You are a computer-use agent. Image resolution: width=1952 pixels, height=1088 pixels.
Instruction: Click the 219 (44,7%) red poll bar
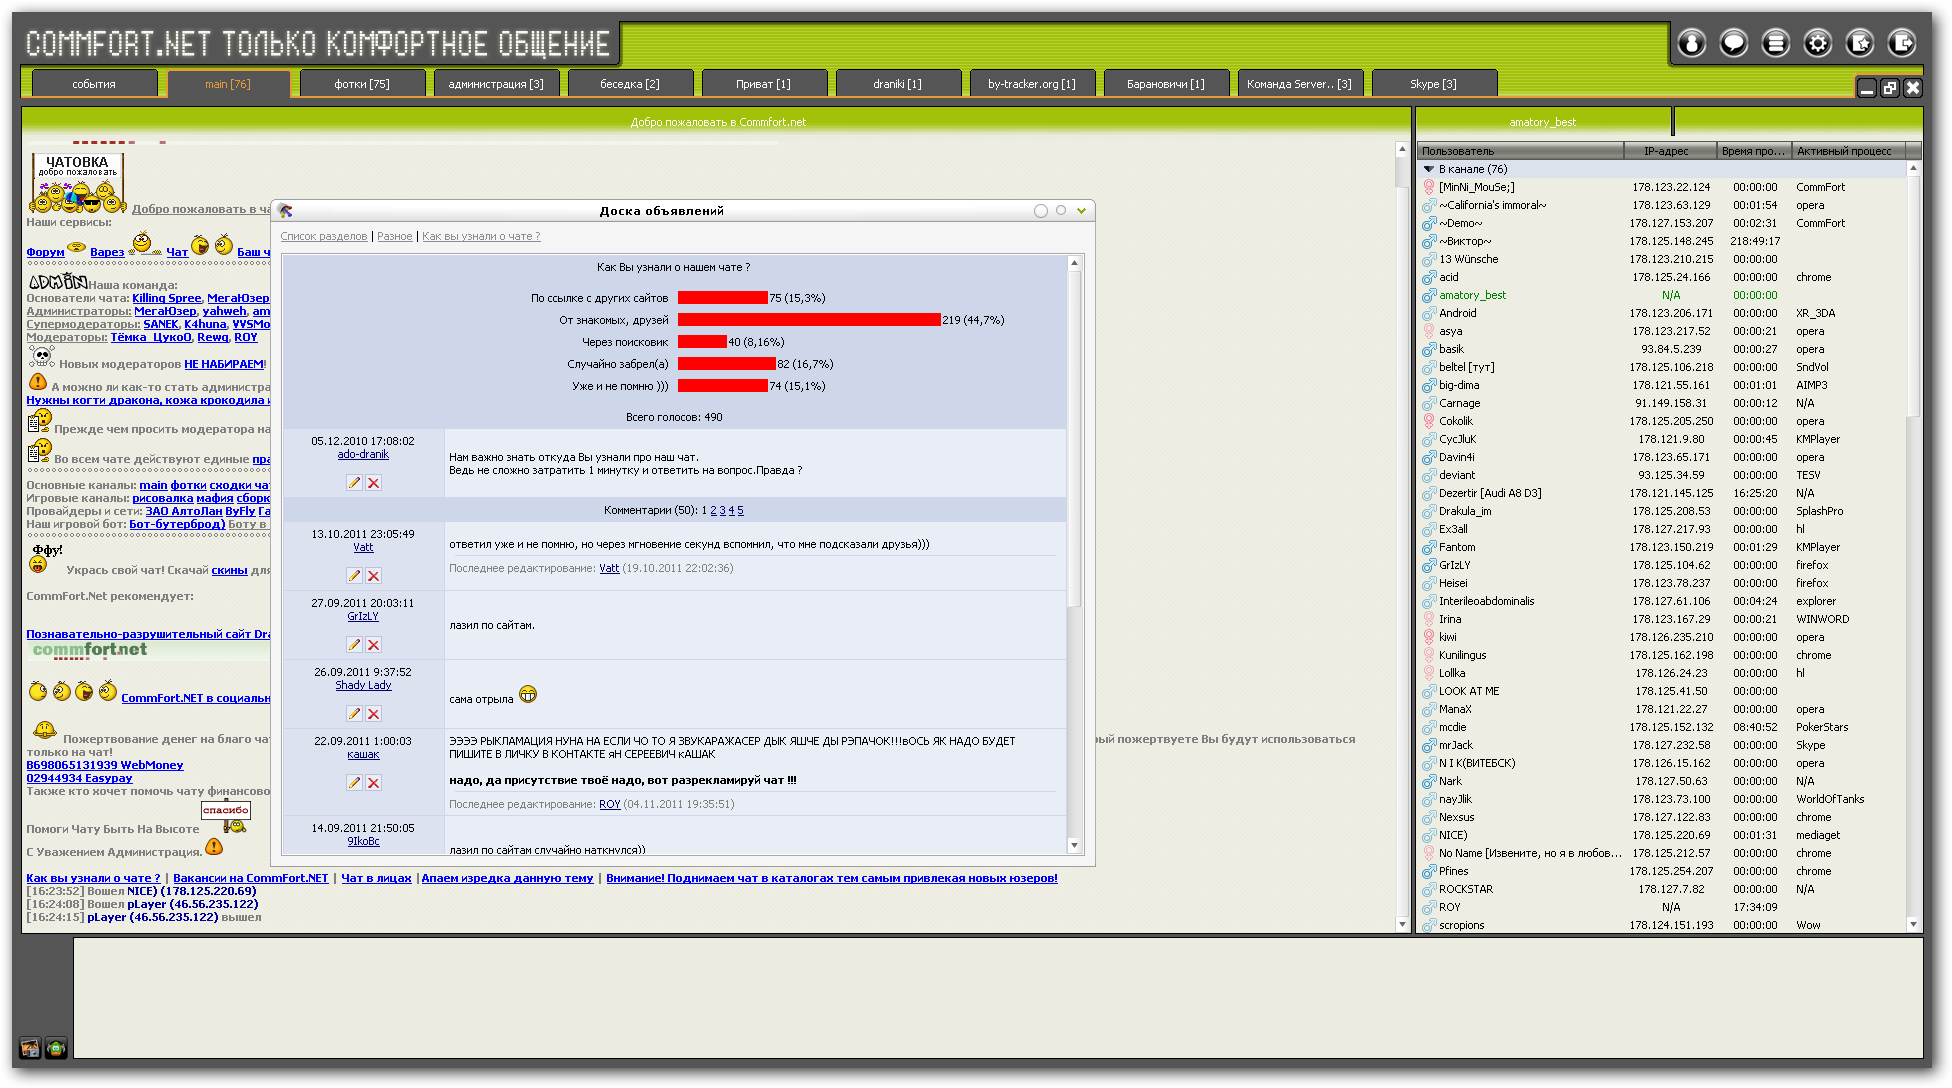(809, 320)
